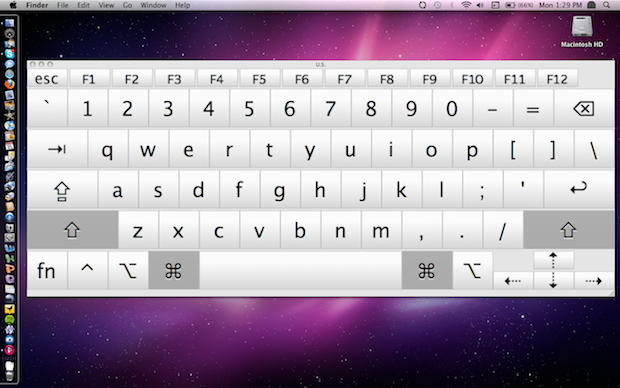Image resolution: width=620 pixels, height=388 pixels.
Task: Click the number 5 key
Action: [x=250, y=108]
